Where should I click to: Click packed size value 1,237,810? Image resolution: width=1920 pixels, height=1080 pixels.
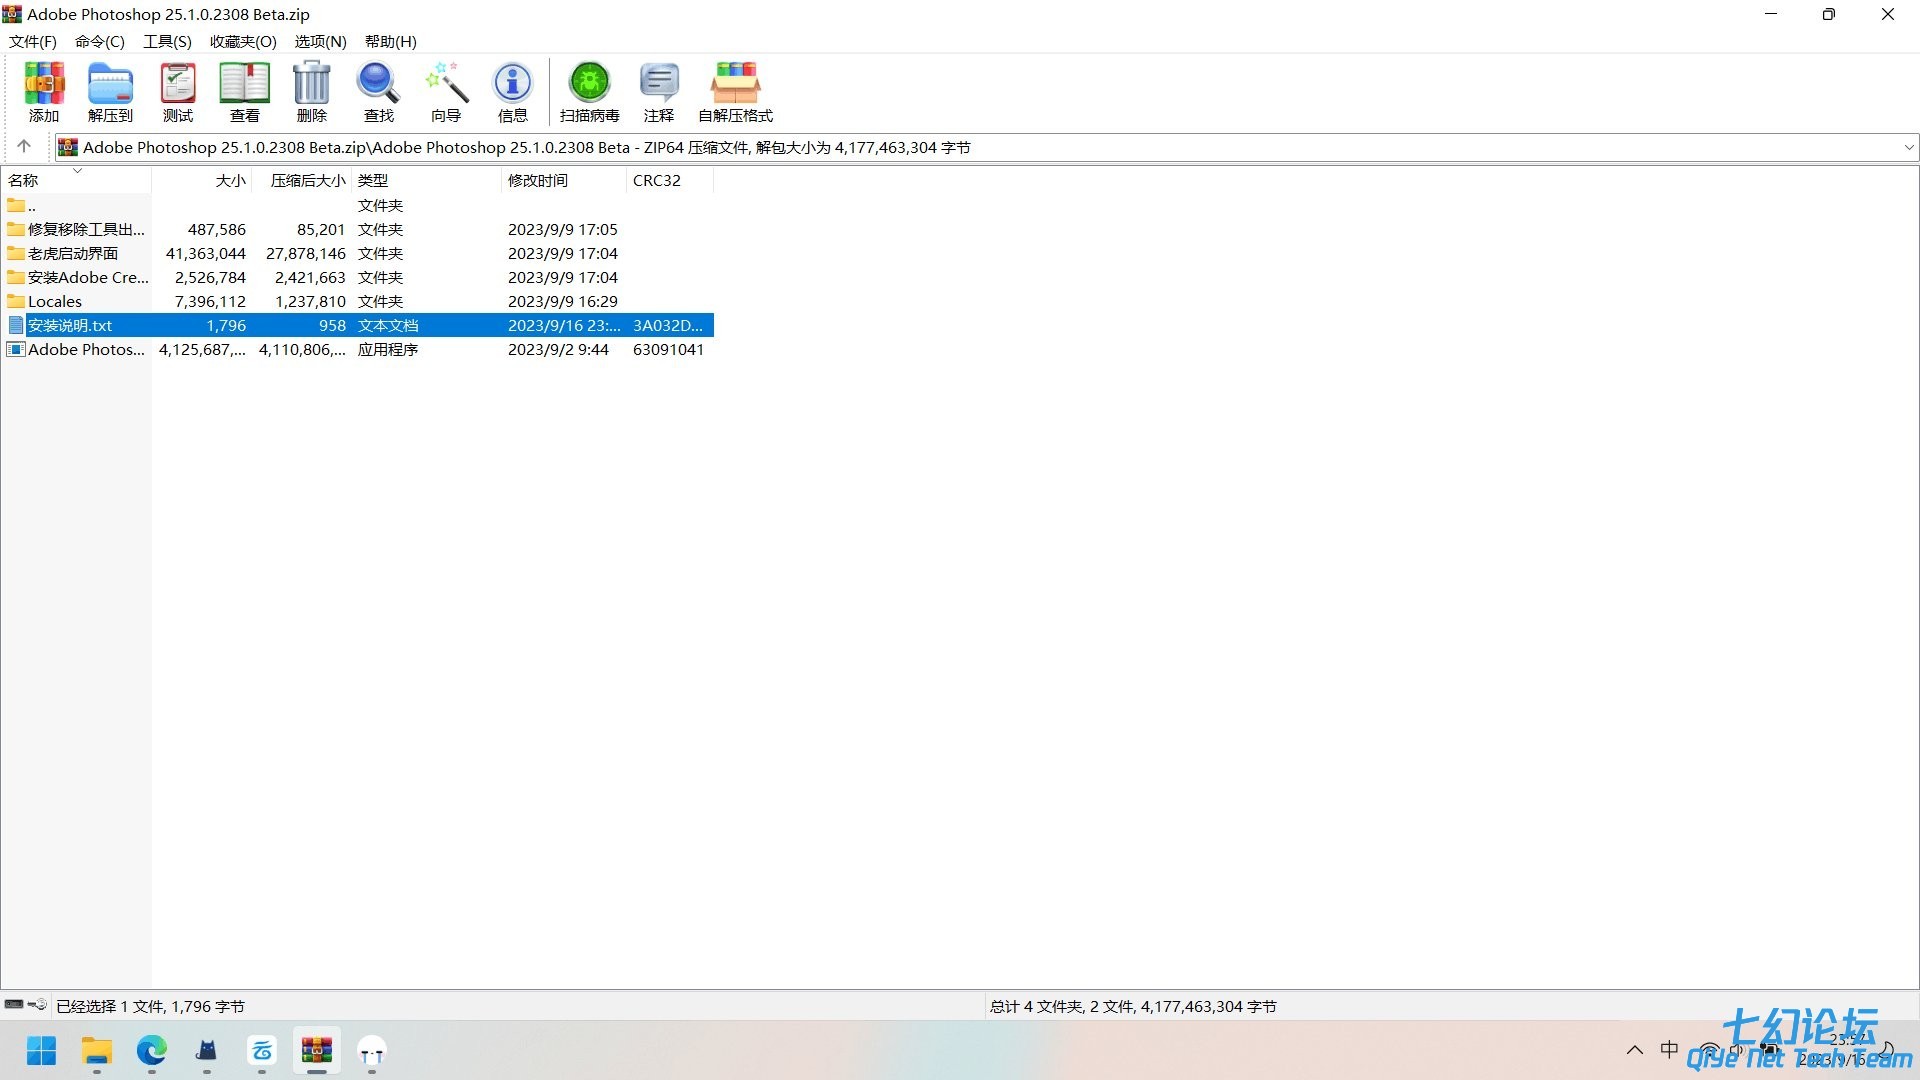tap(310, 301)
